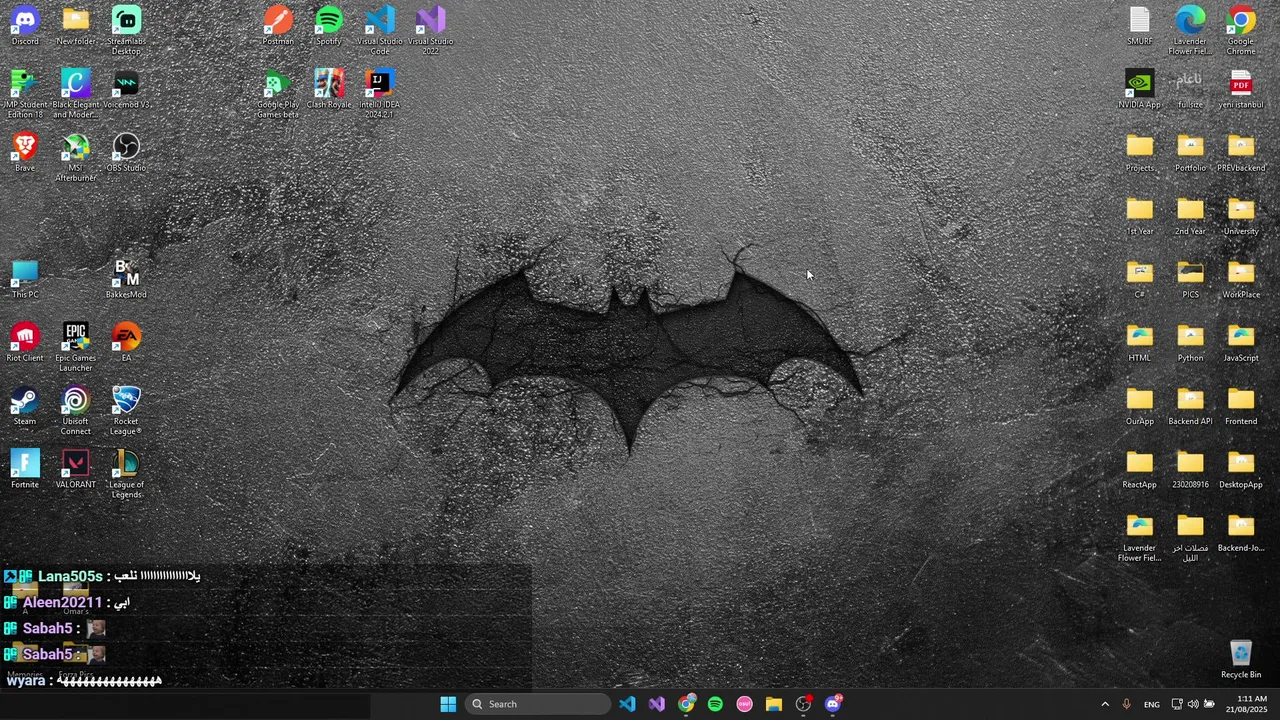
Task: Click the Windows Start button
Action: [x=448, y=704]
